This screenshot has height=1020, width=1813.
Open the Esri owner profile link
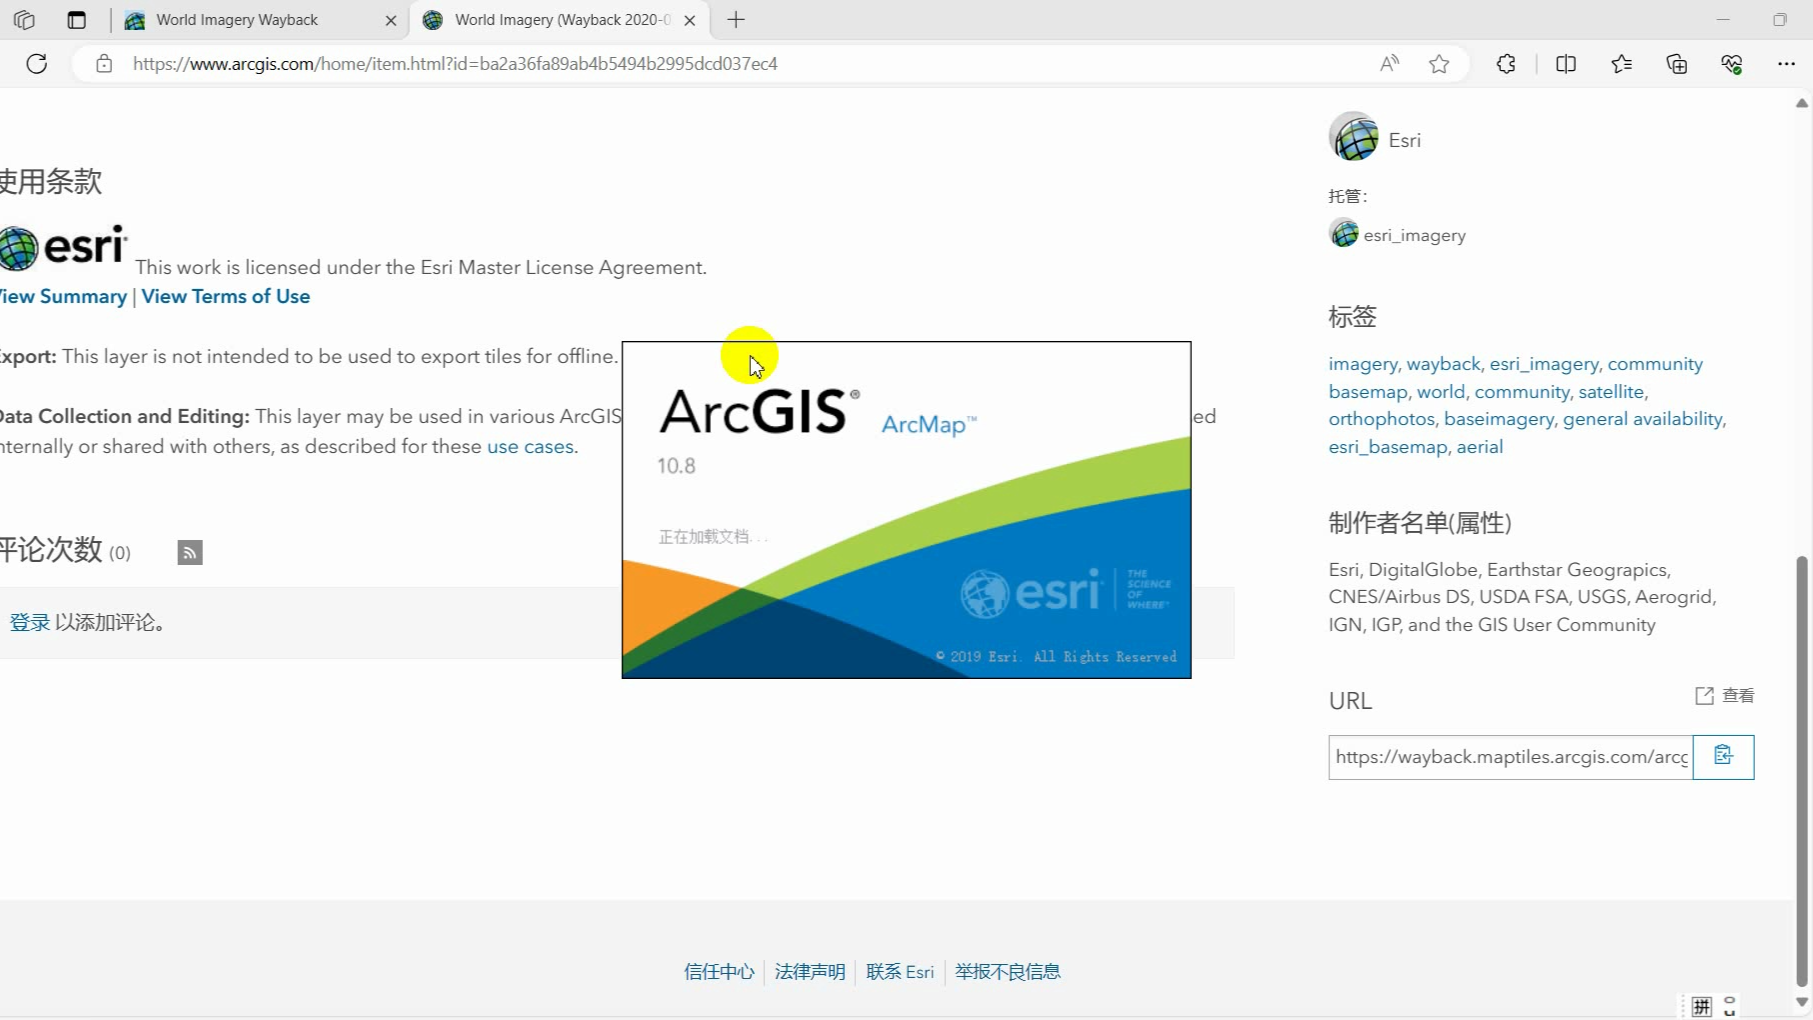(1404, 140)
